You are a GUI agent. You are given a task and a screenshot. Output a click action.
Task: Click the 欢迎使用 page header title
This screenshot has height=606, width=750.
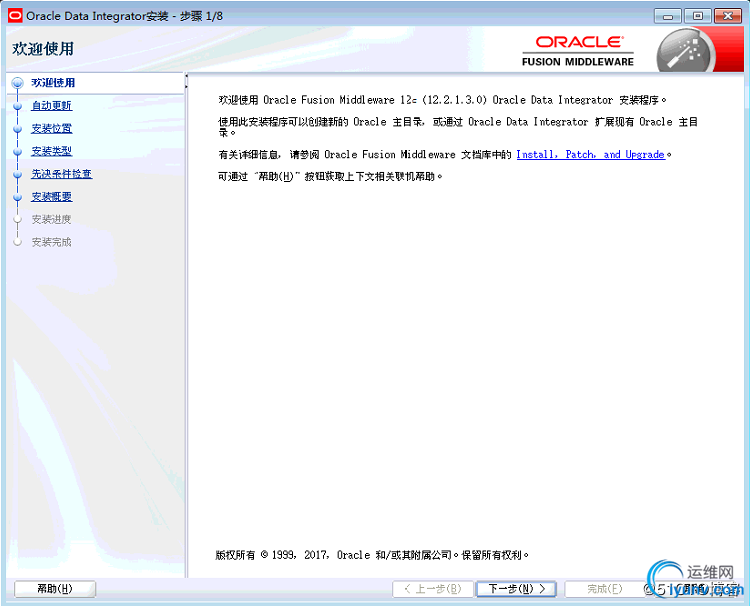43,49
